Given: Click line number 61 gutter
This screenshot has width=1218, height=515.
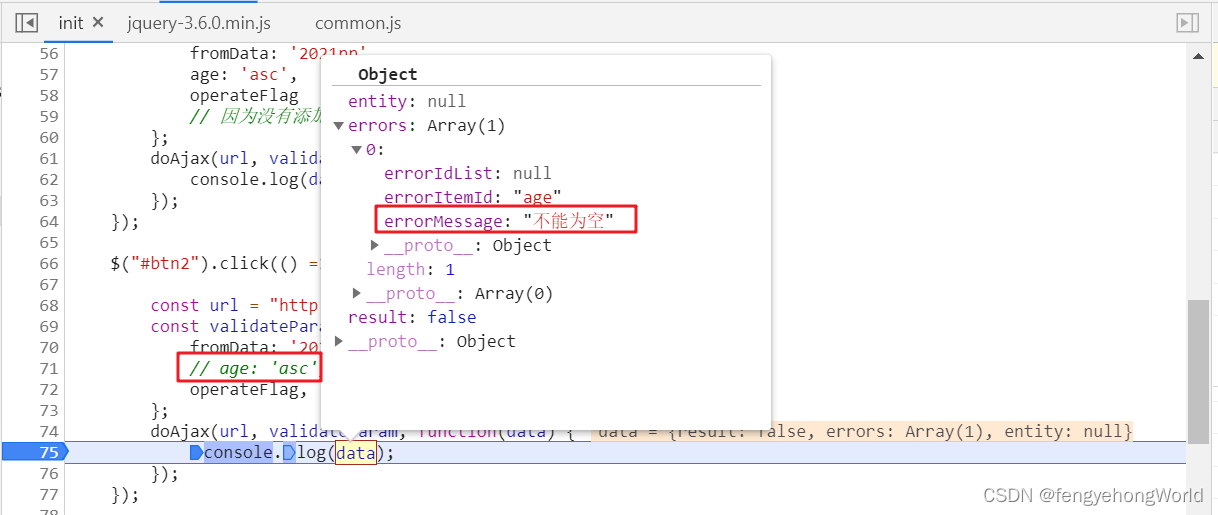Looking at the screenshot, I should pyautogui.click(x=49, y=158).
